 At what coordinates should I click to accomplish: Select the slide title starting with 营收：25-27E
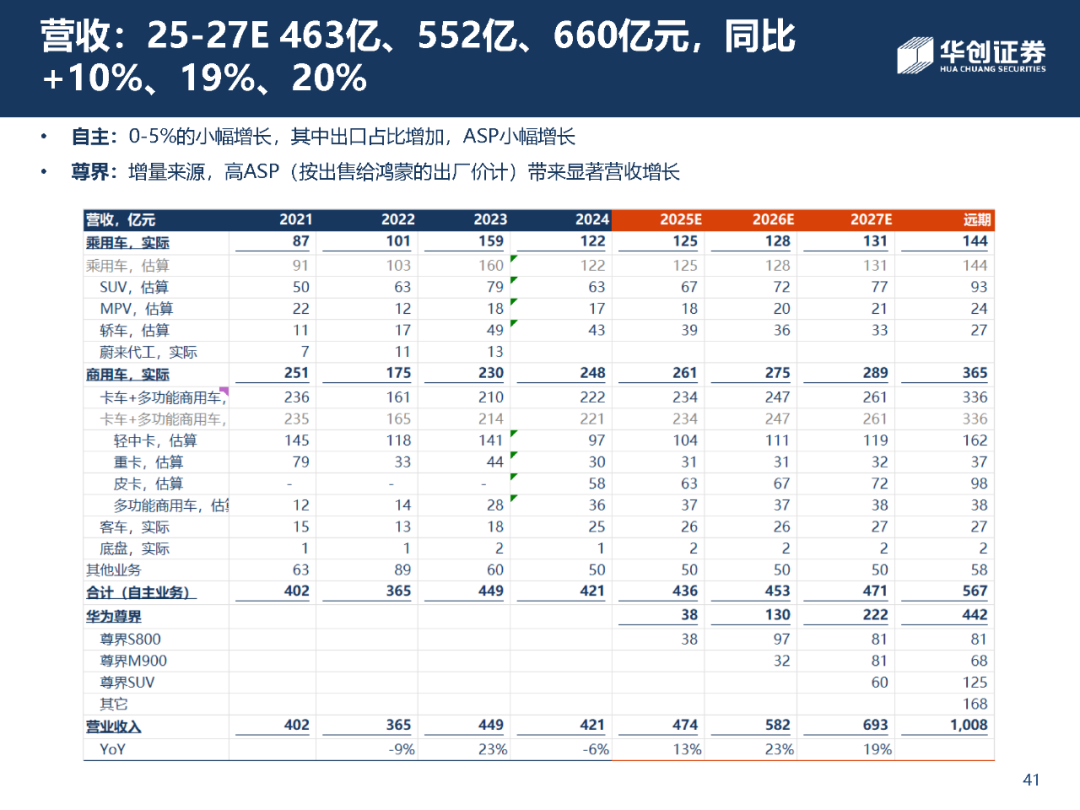[417, 56]
